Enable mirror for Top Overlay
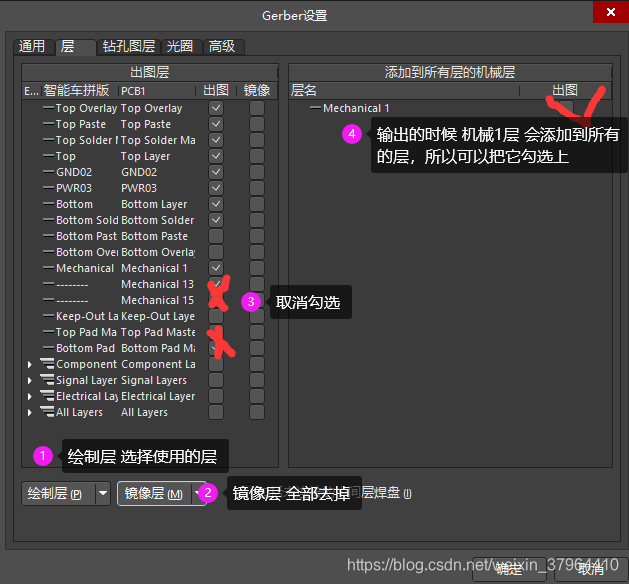 click(x=257, y=108)
